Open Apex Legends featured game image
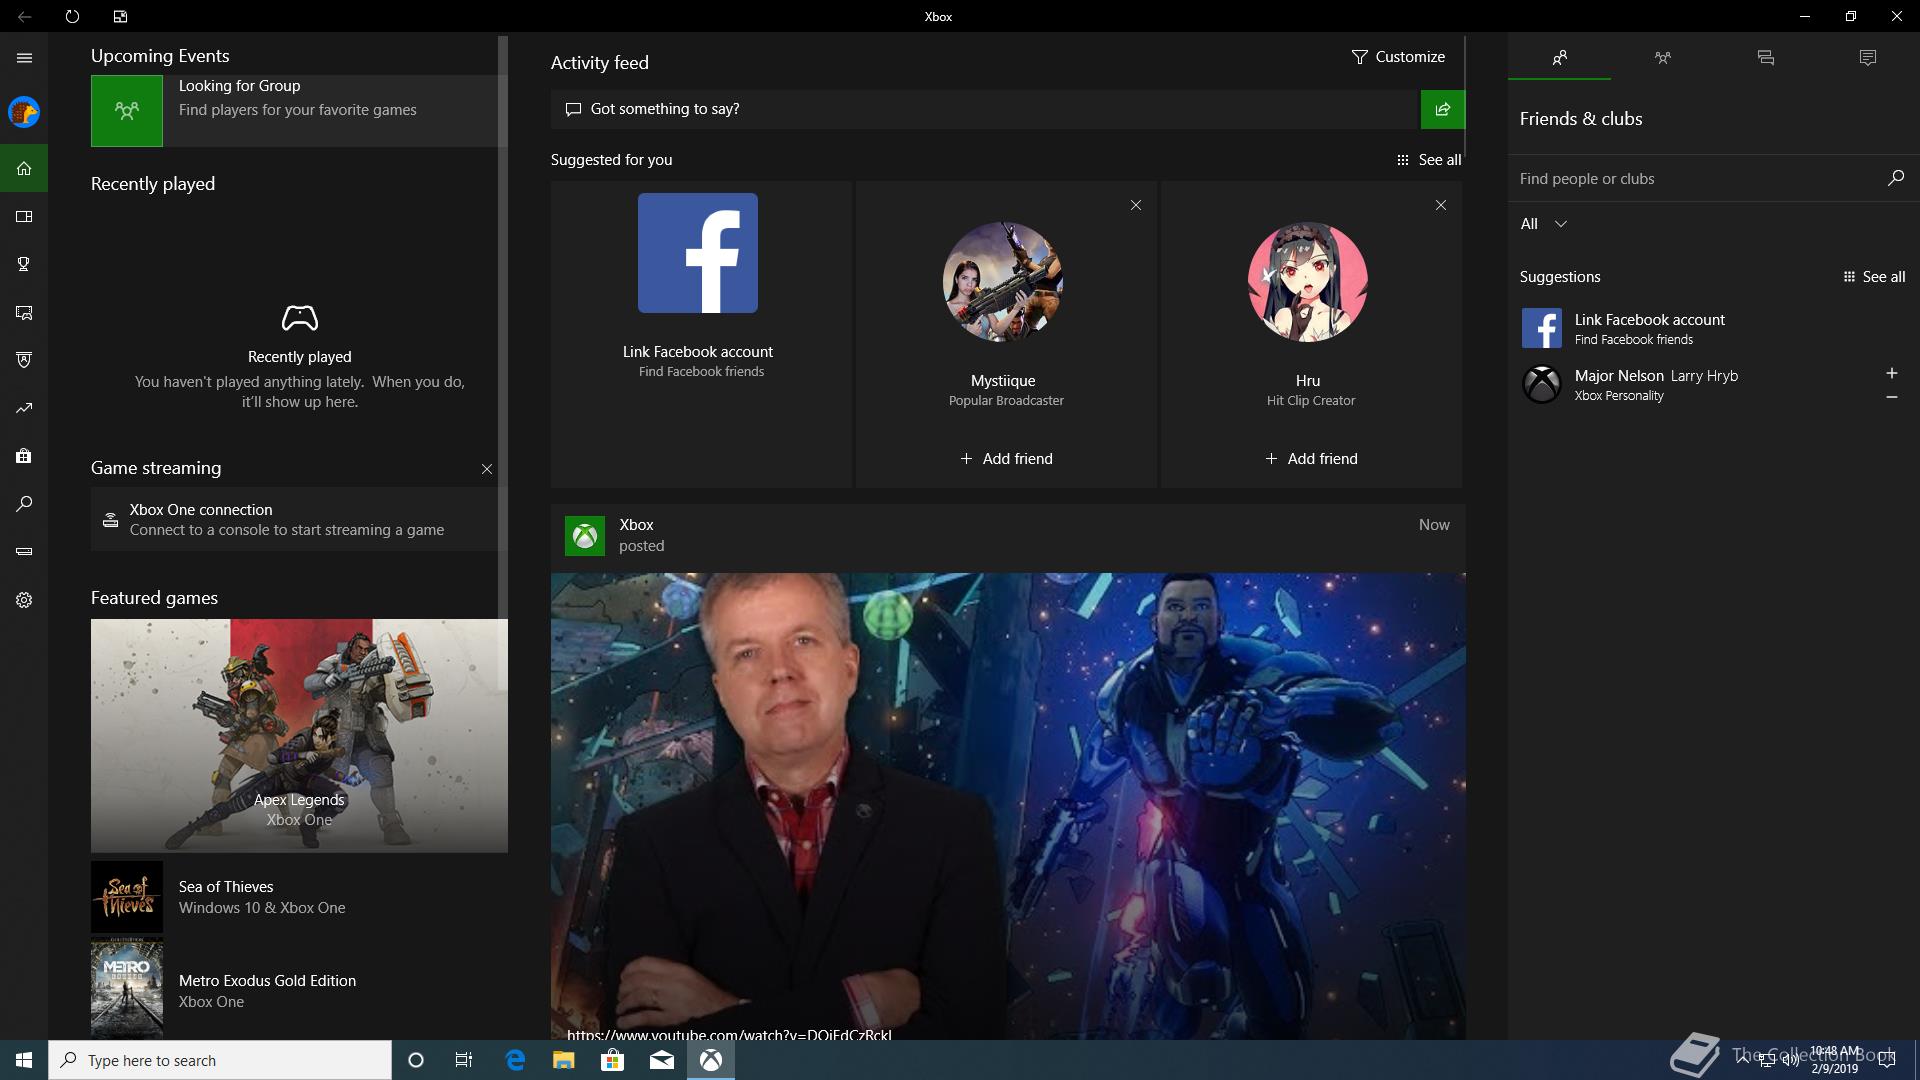The height and width of the screenshot is (1080, 1920). [299, 736]
